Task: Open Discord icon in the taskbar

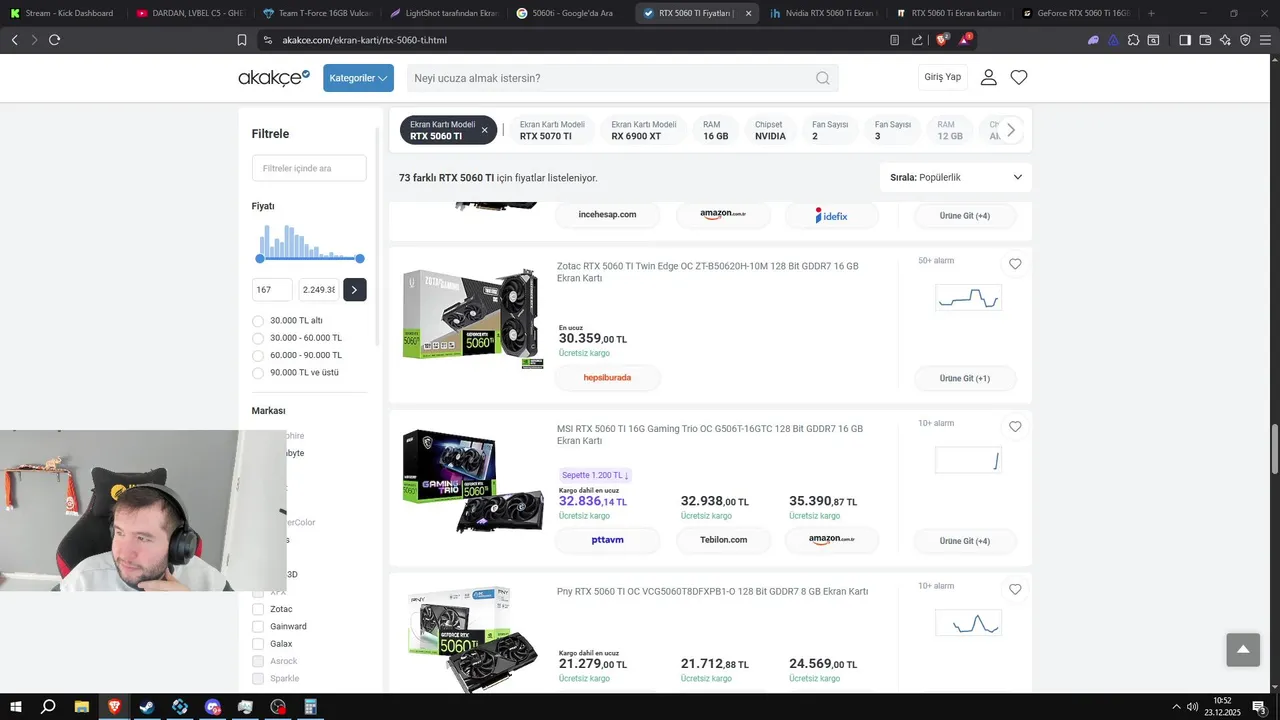Action: 212,707
